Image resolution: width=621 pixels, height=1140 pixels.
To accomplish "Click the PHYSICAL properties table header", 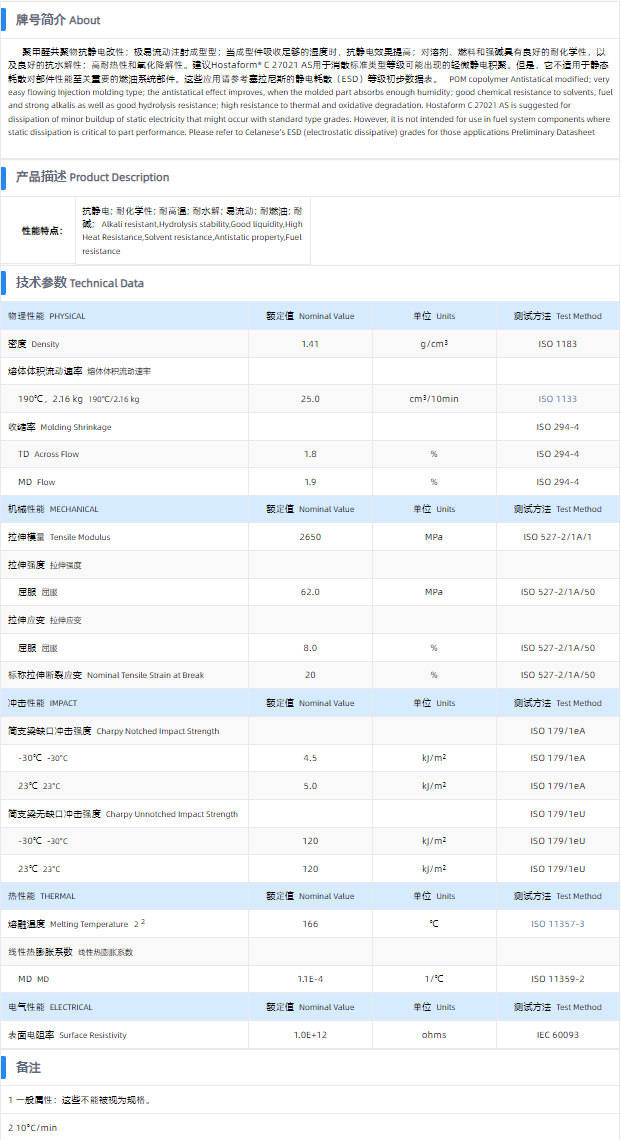I will 47,316.
